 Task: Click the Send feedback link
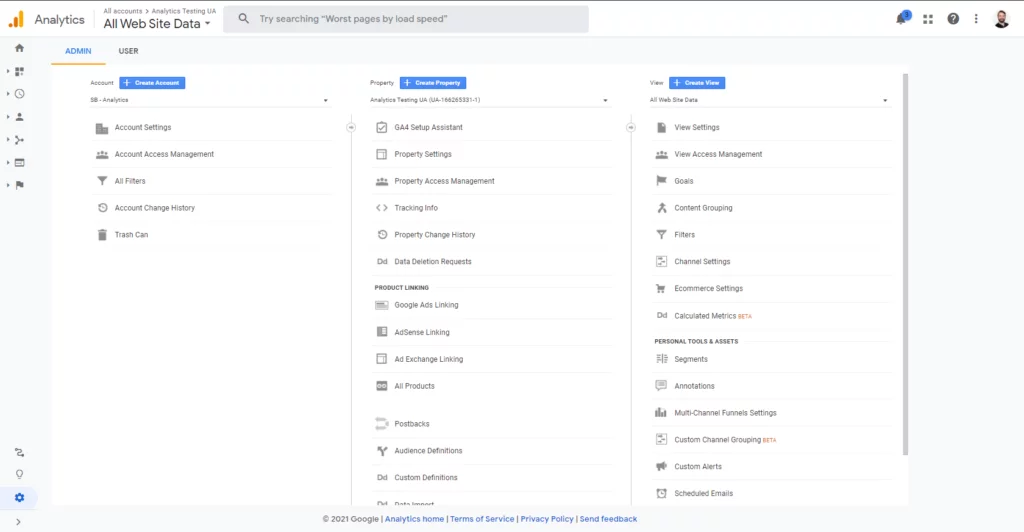(608, 519)
